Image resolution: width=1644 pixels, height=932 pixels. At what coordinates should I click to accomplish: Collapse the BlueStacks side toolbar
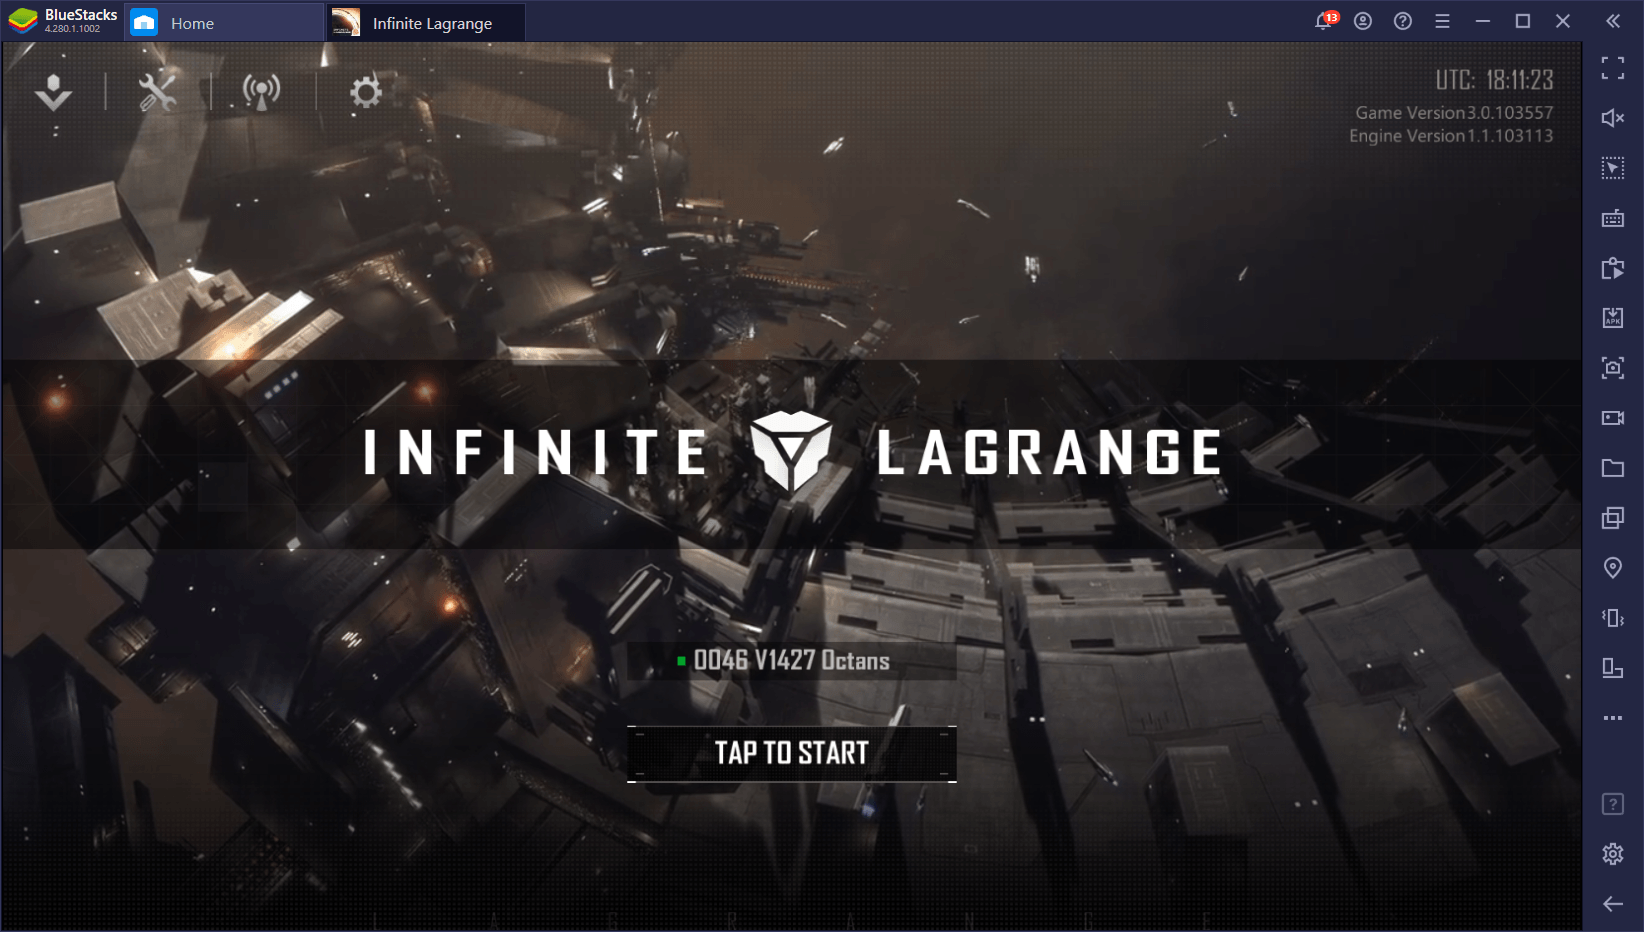1613,21
